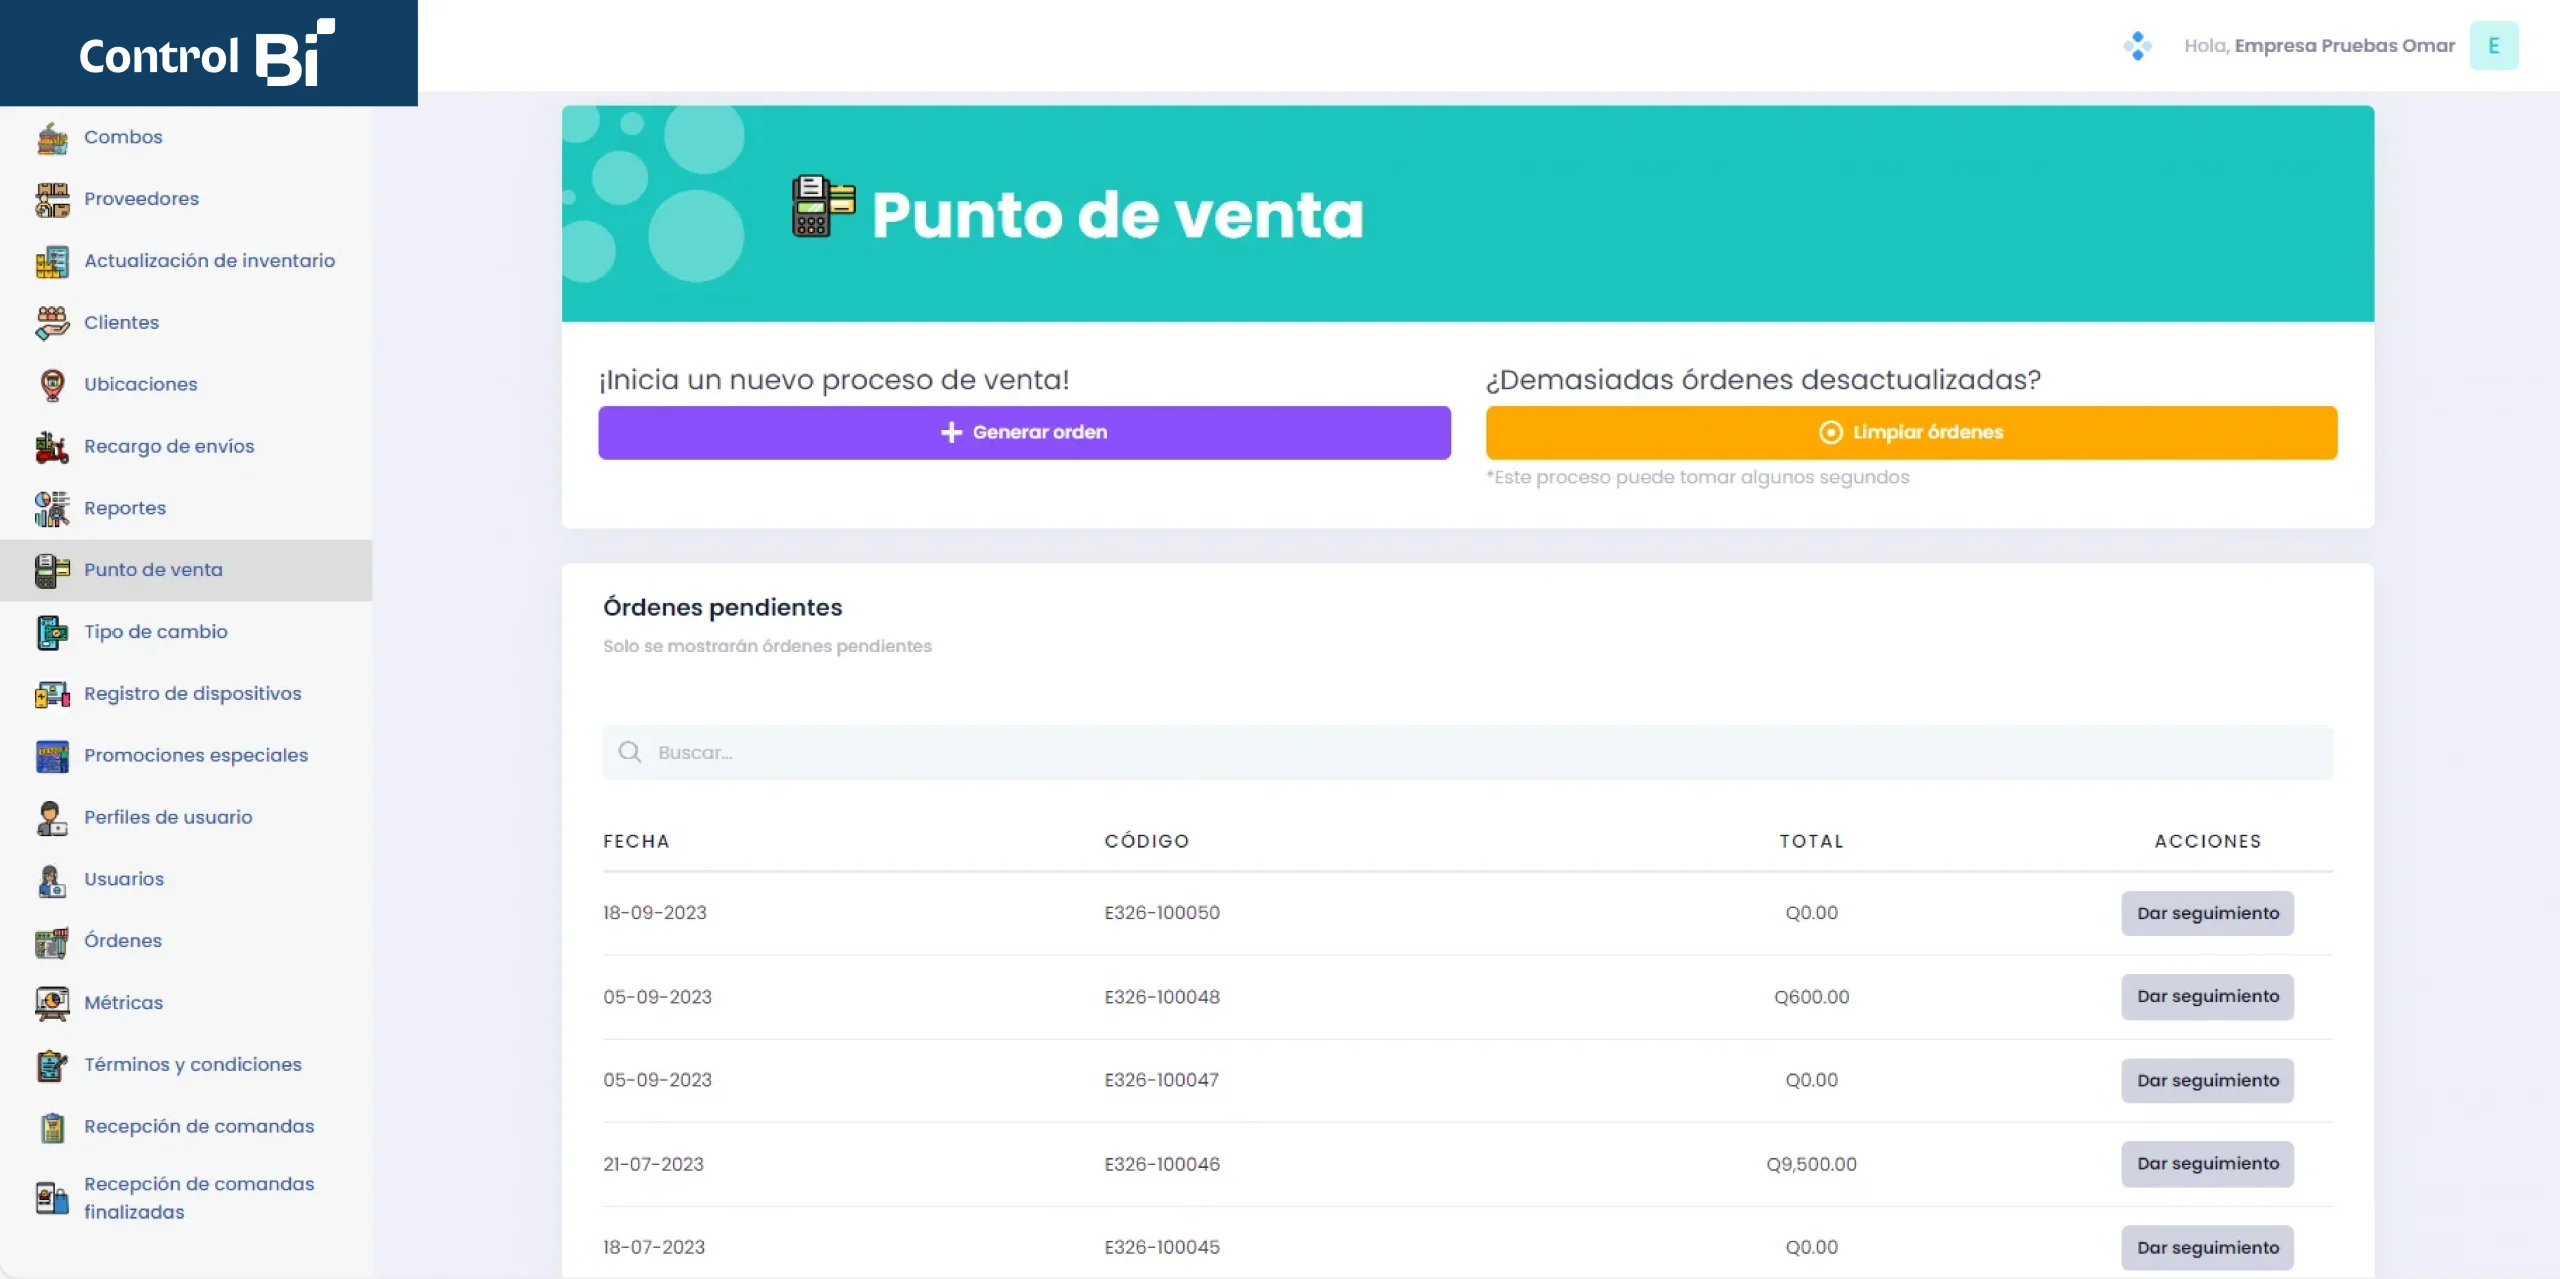Click the Clientes people icon
Image resolution: width=2560 pixels, height=1279 pixels.
52,323
